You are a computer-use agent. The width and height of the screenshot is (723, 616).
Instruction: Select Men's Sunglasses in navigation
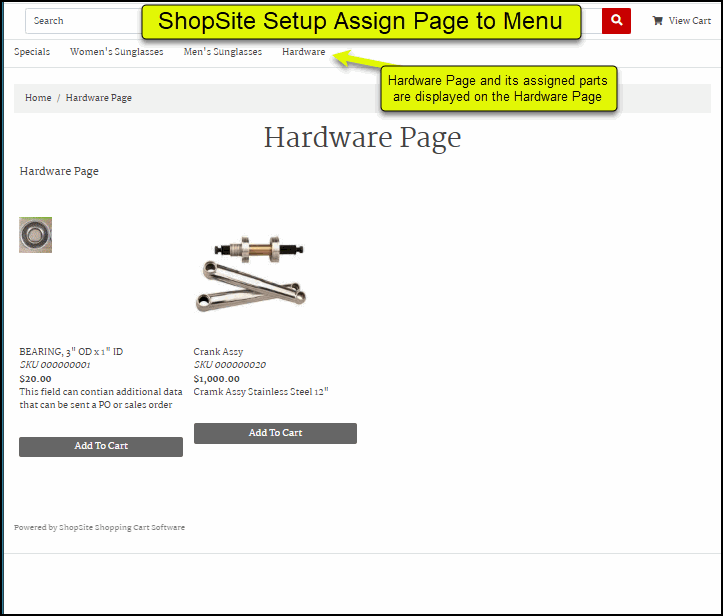222,52
